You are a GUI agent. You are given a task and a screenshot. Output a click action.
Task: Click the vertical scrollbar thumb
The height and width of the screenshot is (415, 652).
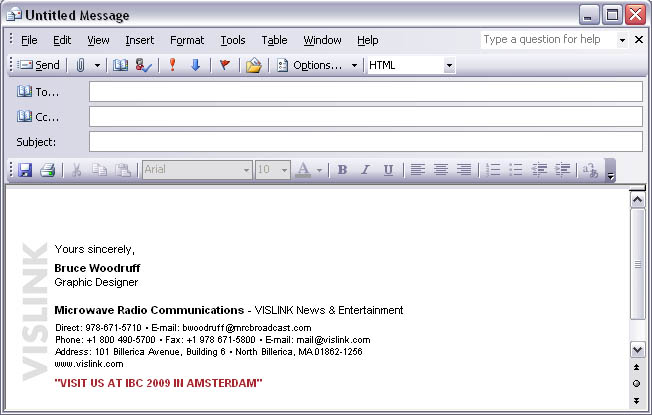tap(637, 264)
